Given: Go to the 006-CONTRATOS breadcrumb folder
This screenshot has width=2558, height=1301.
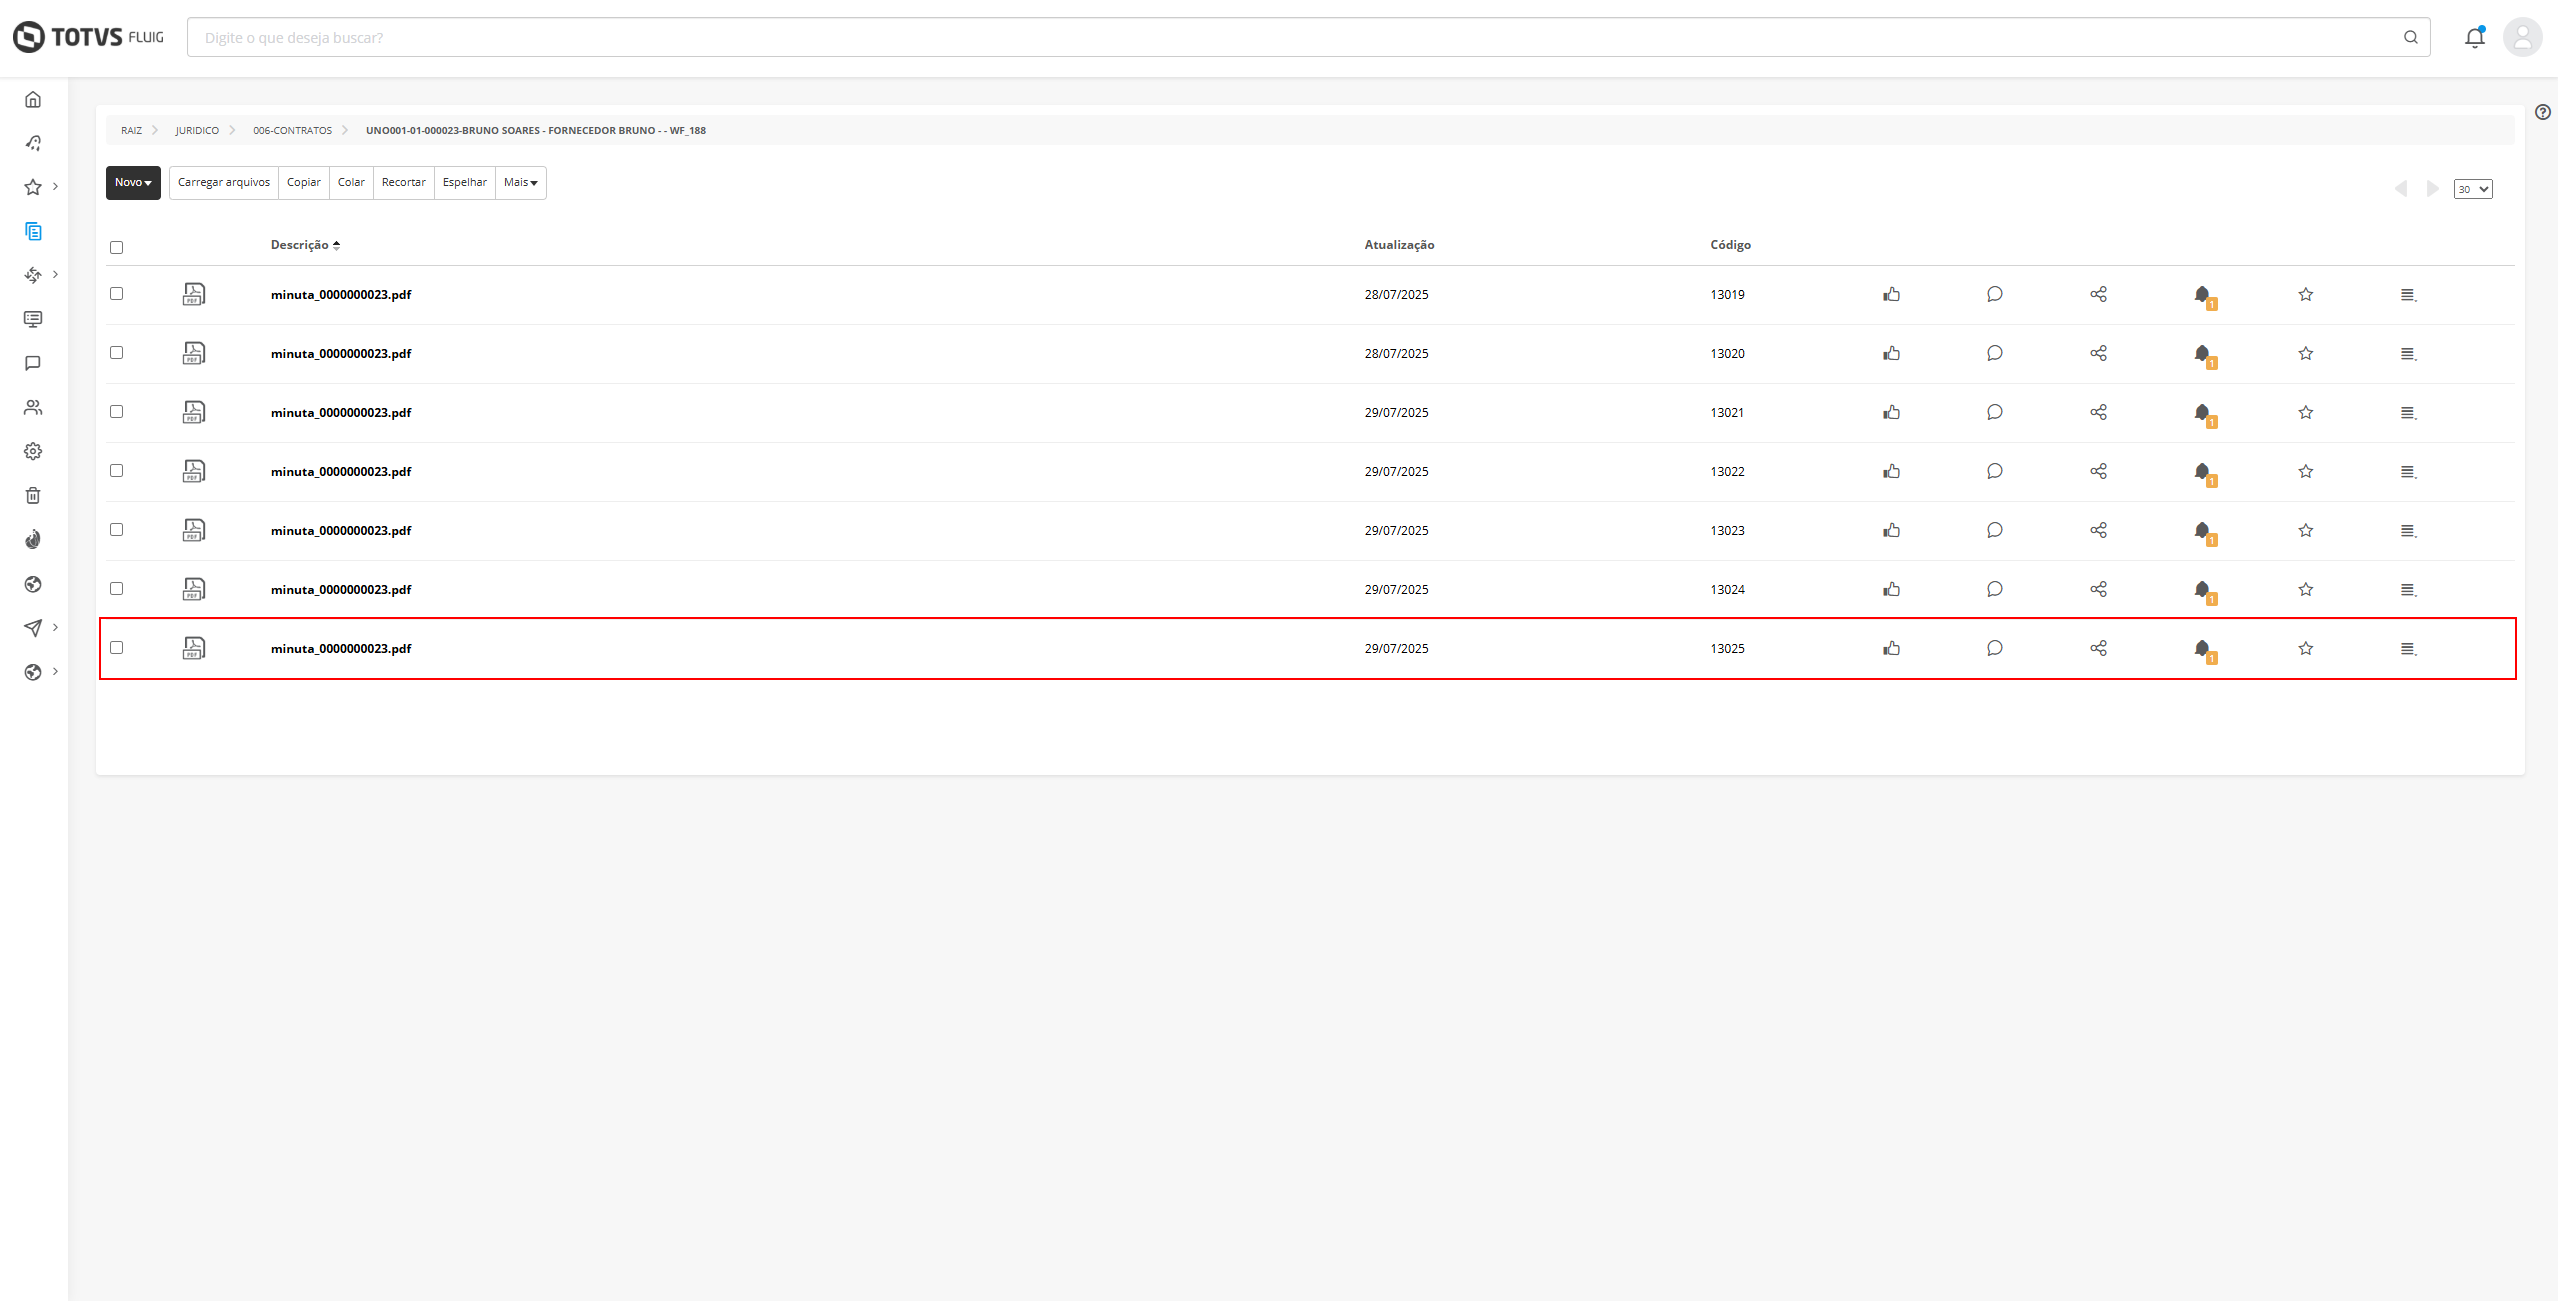Looking at the screenshot, I should point(292,130).
